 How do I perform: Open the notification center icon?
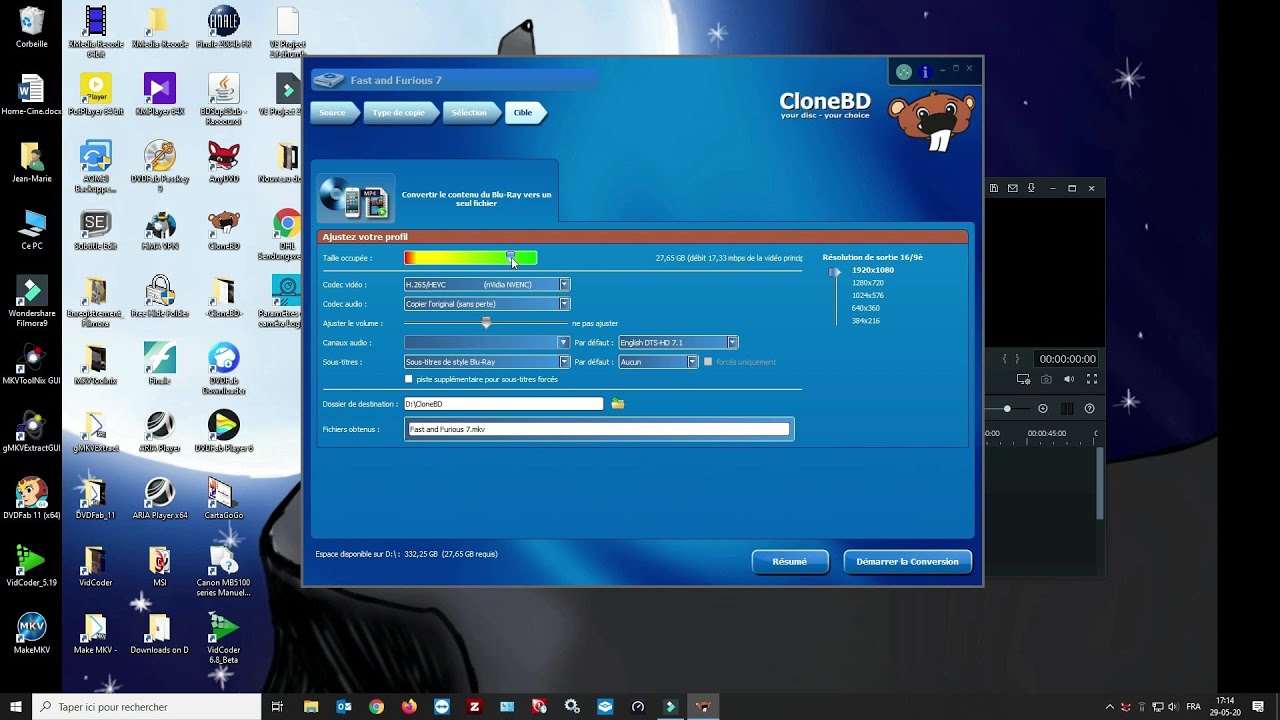pos(1258,706)
